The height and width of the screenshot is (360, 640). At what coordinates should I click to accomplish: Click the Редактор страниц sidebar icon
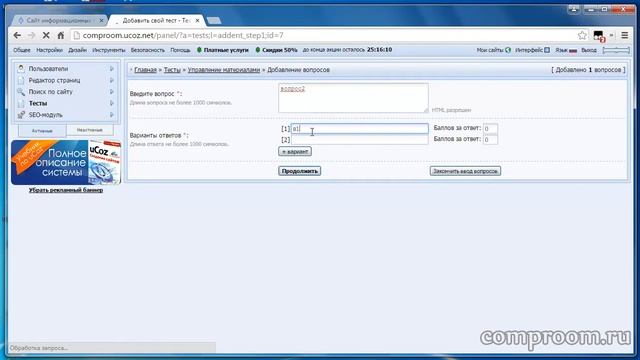click(x=21, y=80)
